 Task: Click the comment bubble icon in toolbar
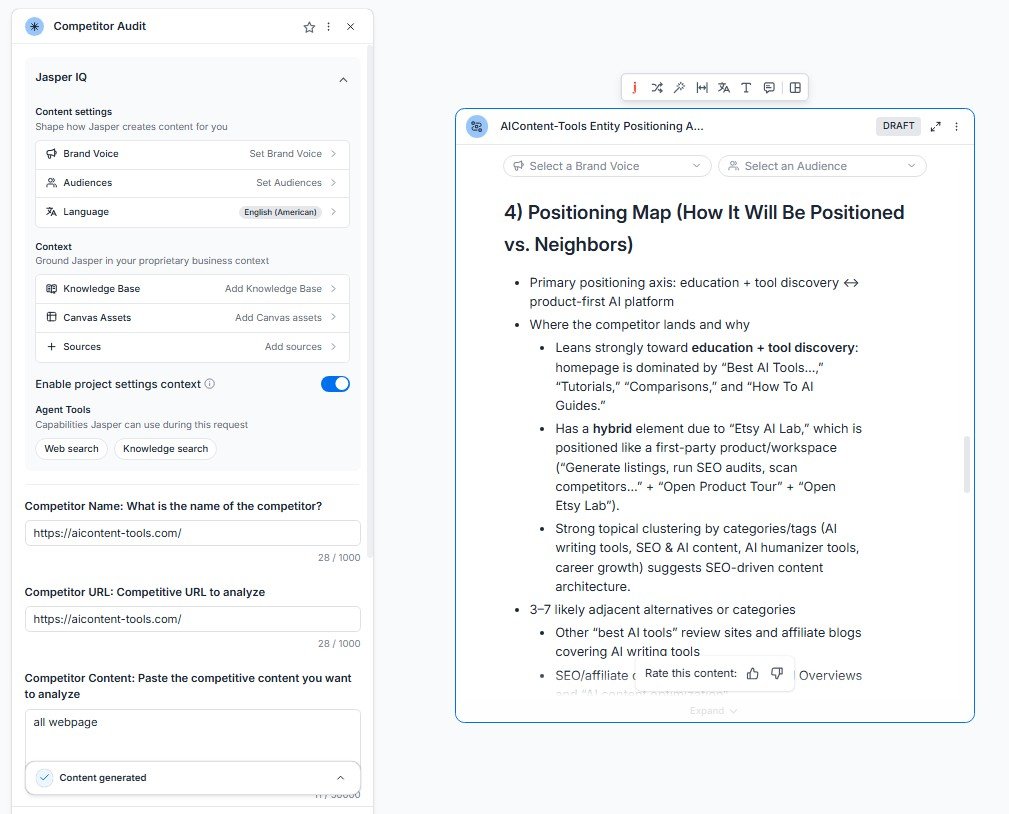[769, 88]
